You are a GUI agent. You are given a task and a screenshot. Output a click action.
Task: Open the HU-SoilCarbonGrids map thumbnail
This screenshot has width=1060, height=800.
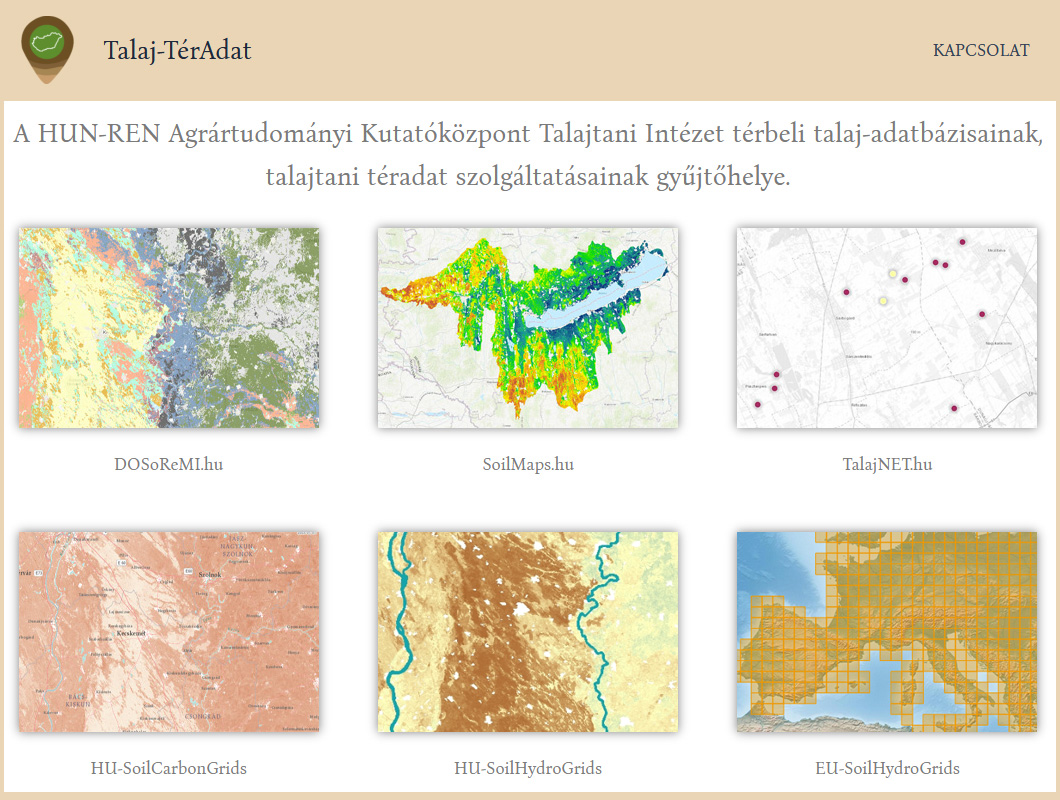pyautogui.click(x=169, y=632)
